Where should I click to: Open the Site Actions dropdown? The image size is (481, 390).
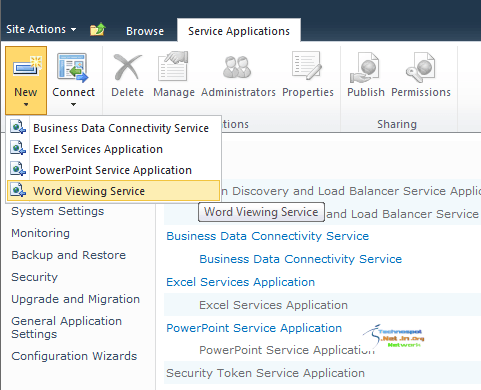pyautogui.click(x=41, y=29)
